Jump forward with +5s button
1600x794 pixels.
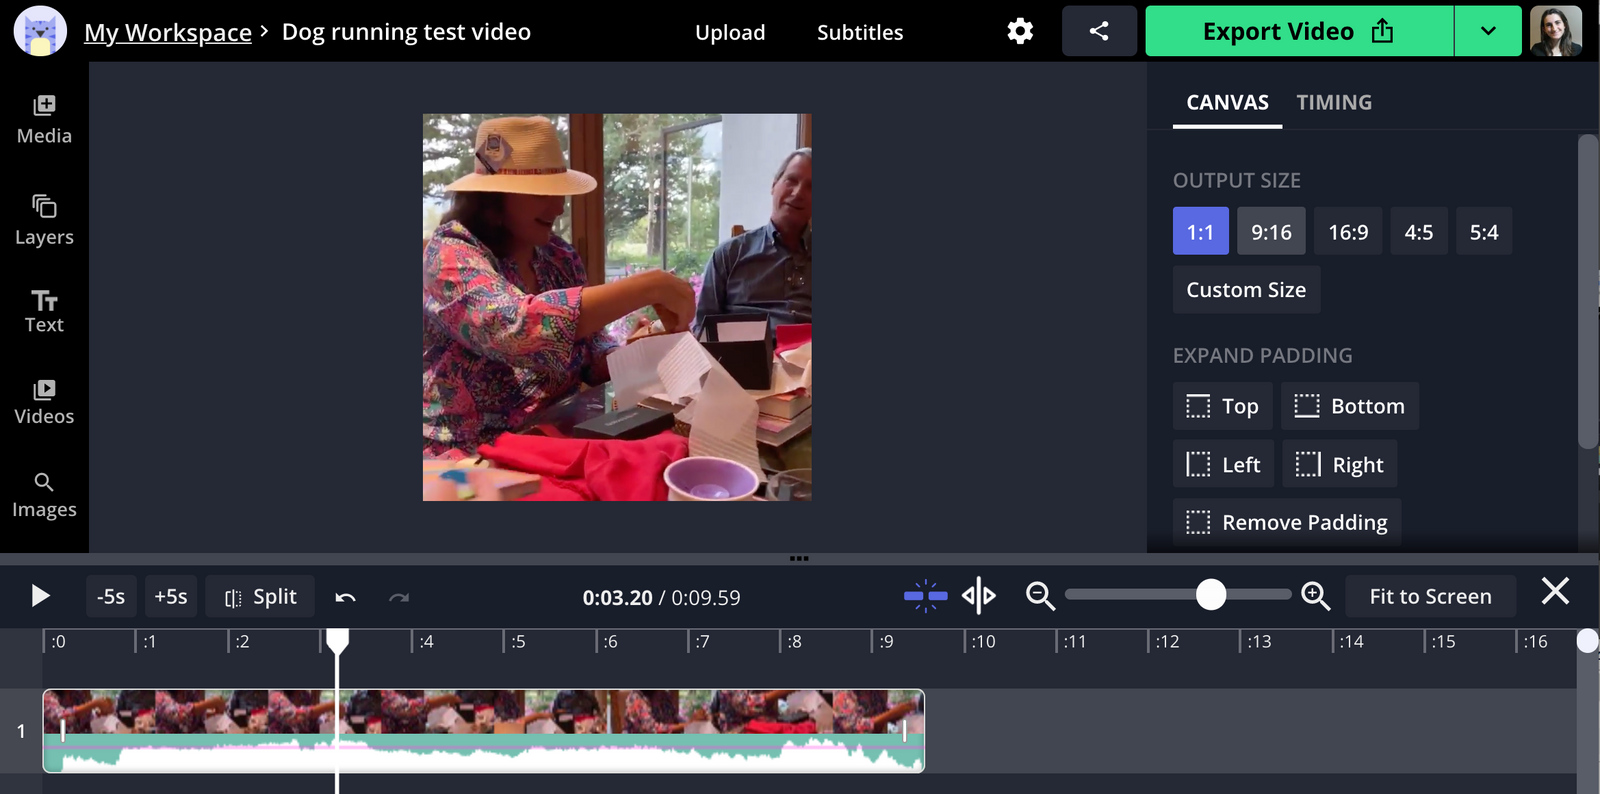(x=171, y=597)
